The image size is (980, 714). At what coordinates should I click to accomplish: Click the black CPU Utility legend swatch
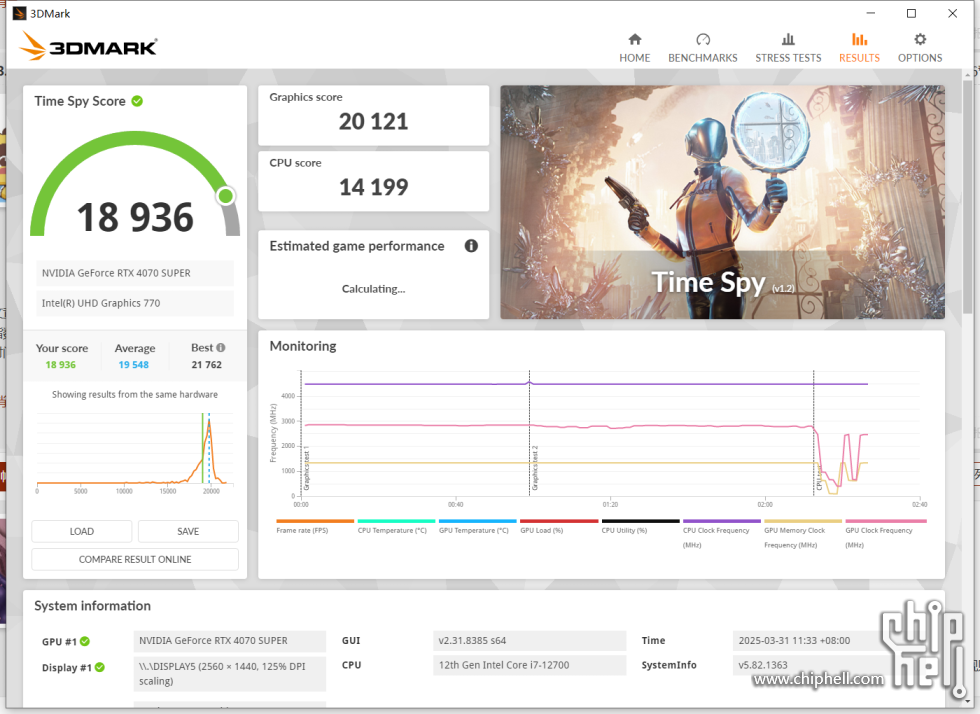(x=640, y=521)
